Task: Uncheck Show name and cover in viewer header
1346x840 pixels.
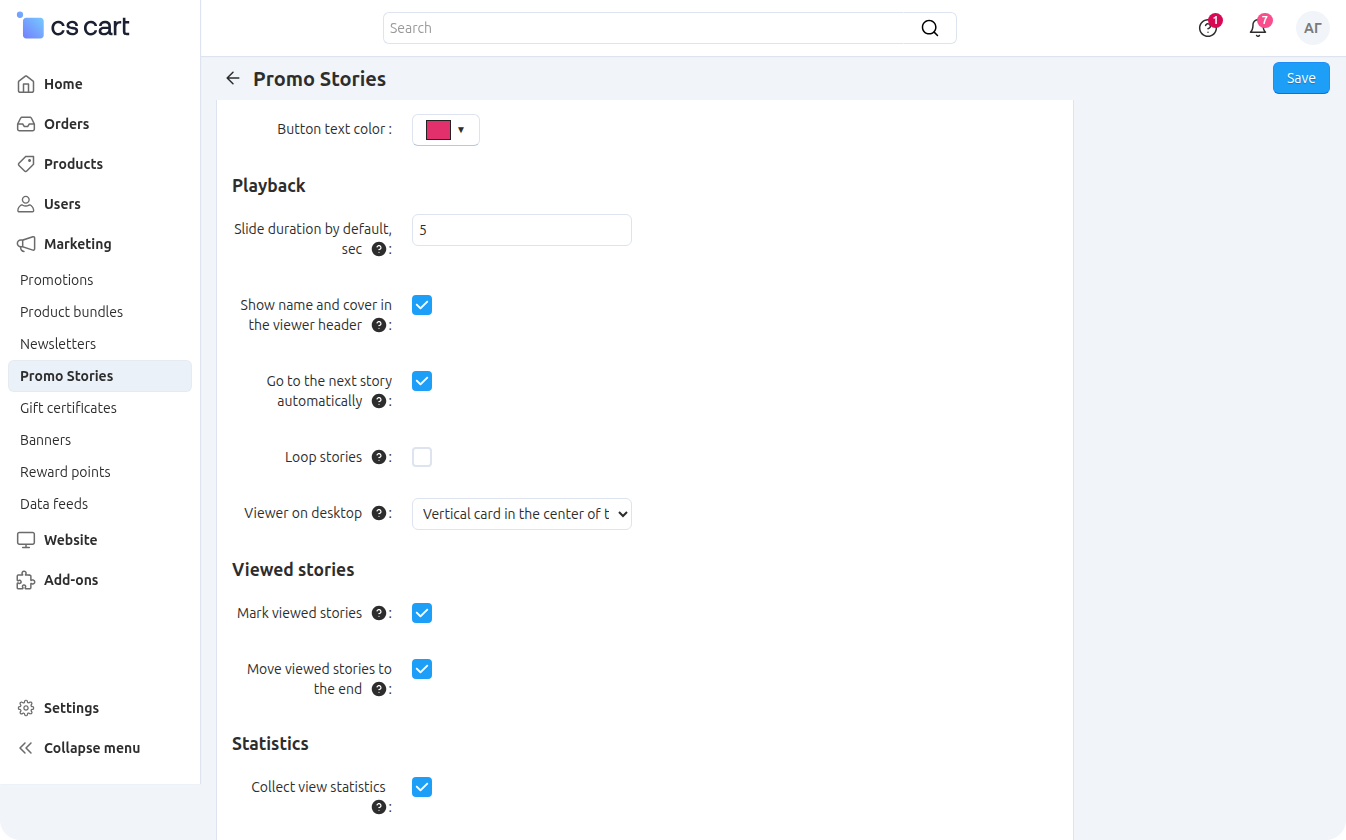Action: (422, 305)
